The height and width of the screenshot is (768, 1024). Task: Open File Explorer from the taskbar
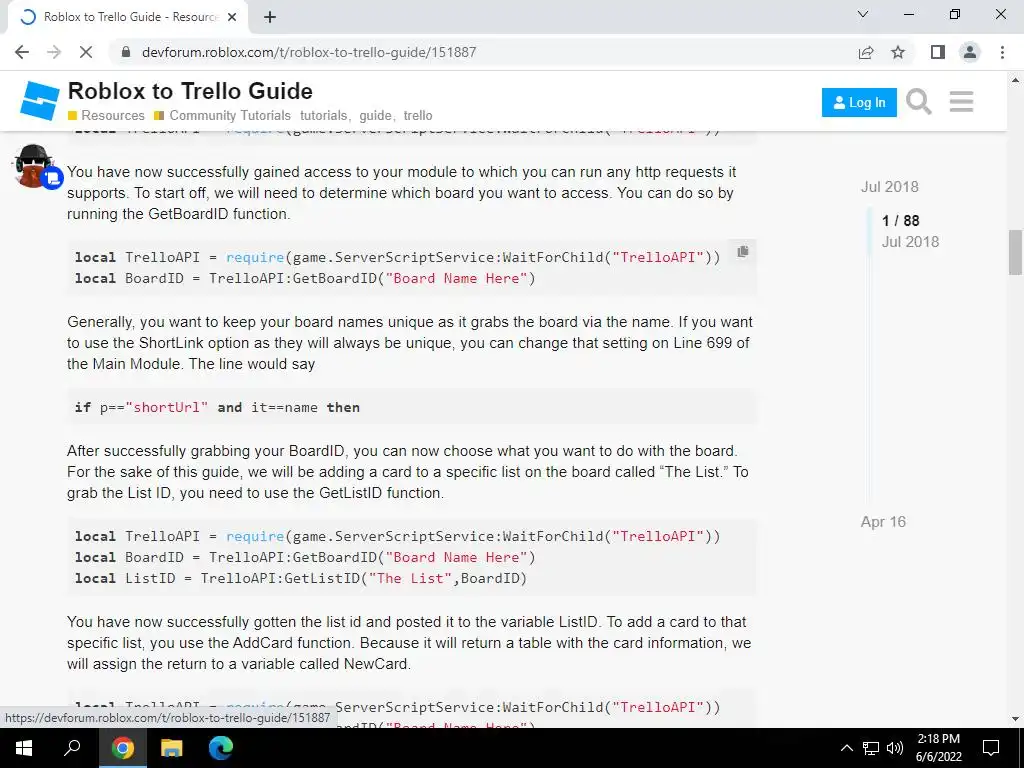(172, 748)
